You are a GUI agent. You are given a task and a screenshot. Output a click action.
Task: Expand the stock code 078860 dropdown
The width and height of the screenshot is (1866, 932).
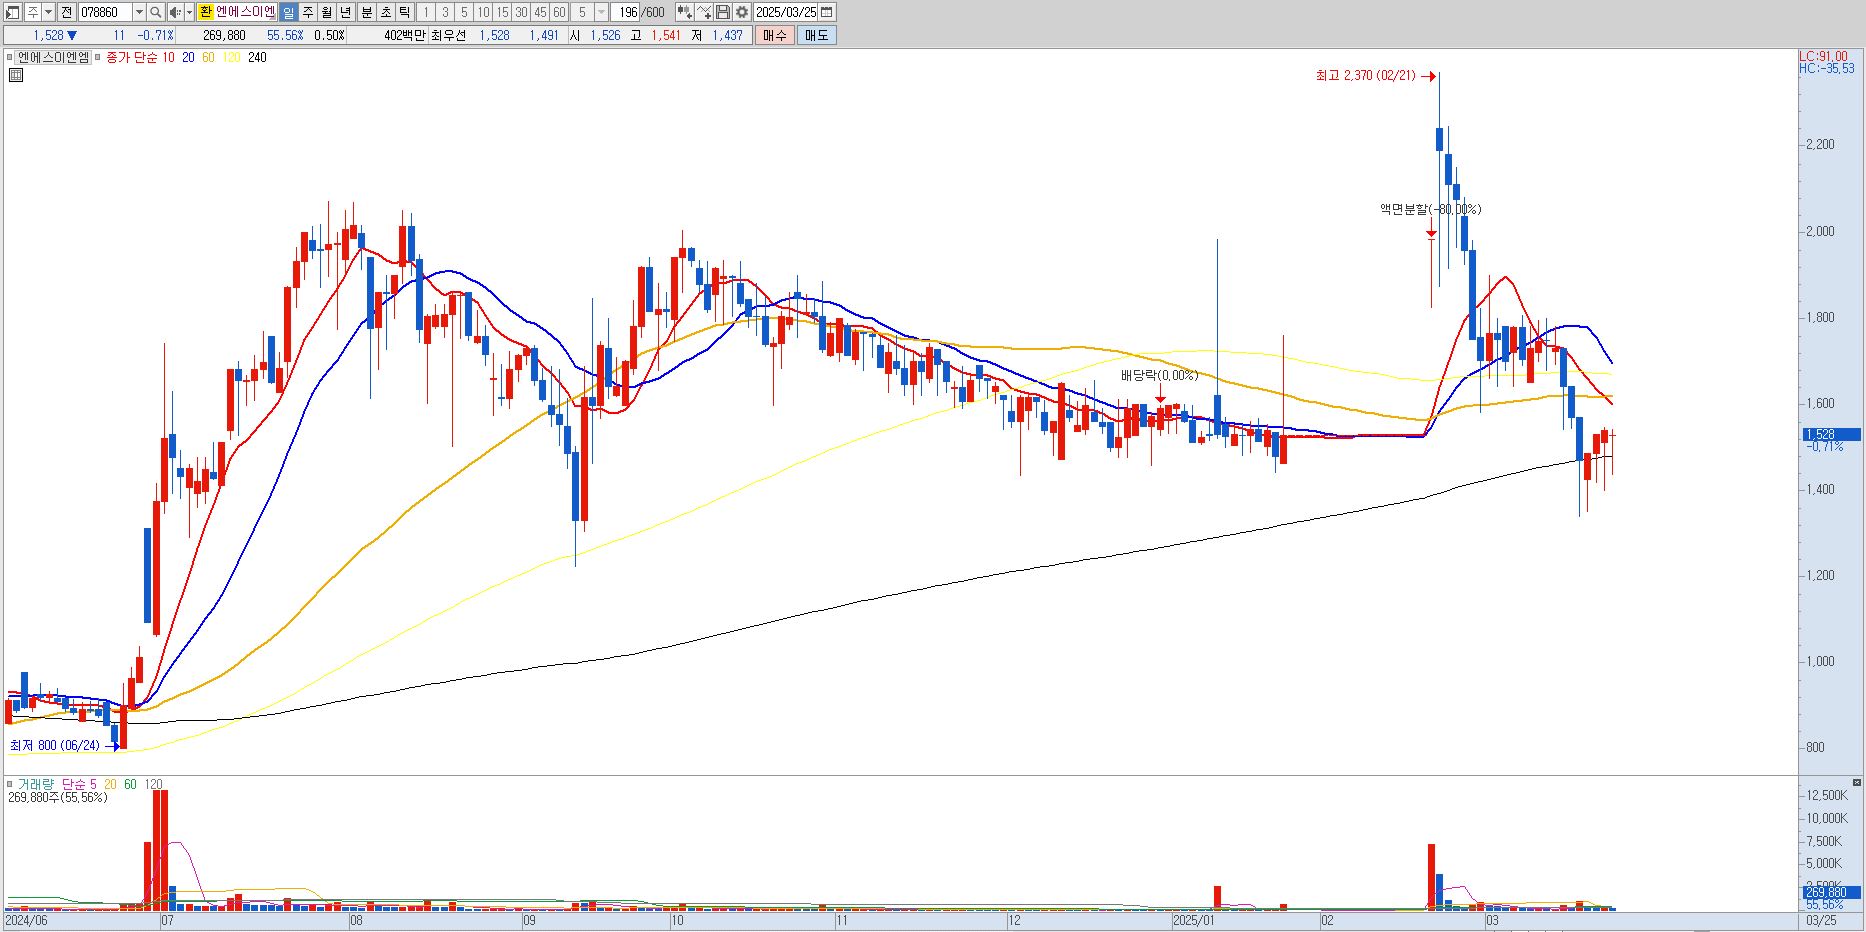[139, 12]
